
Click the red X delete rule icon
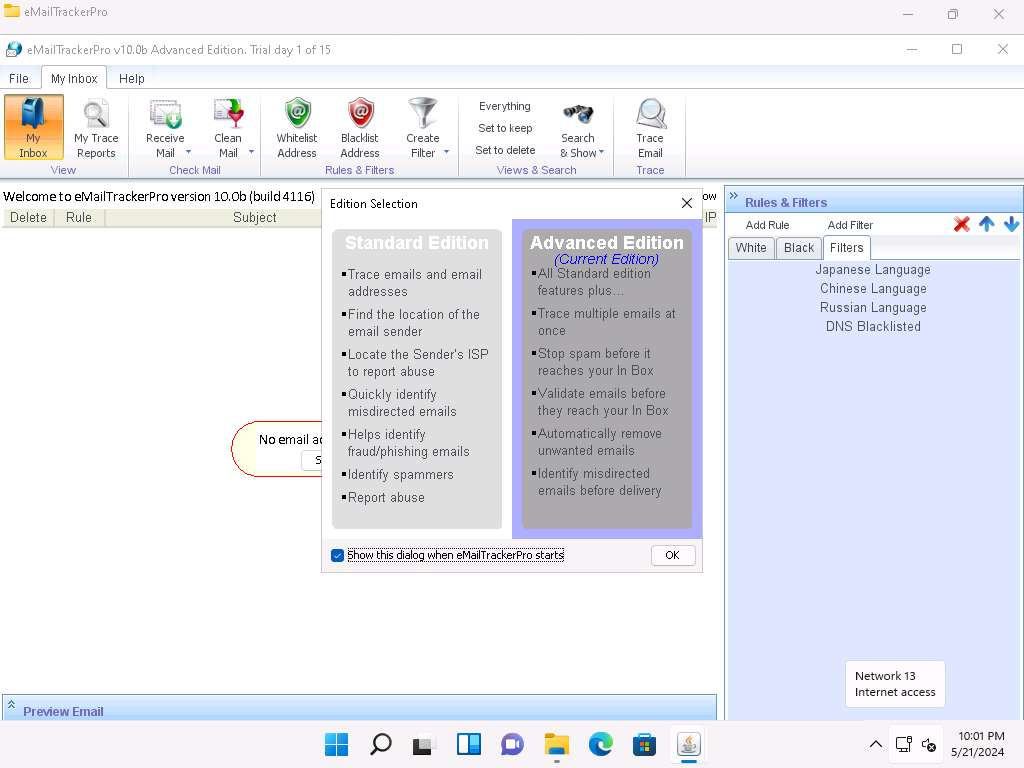tap(962, 225)
